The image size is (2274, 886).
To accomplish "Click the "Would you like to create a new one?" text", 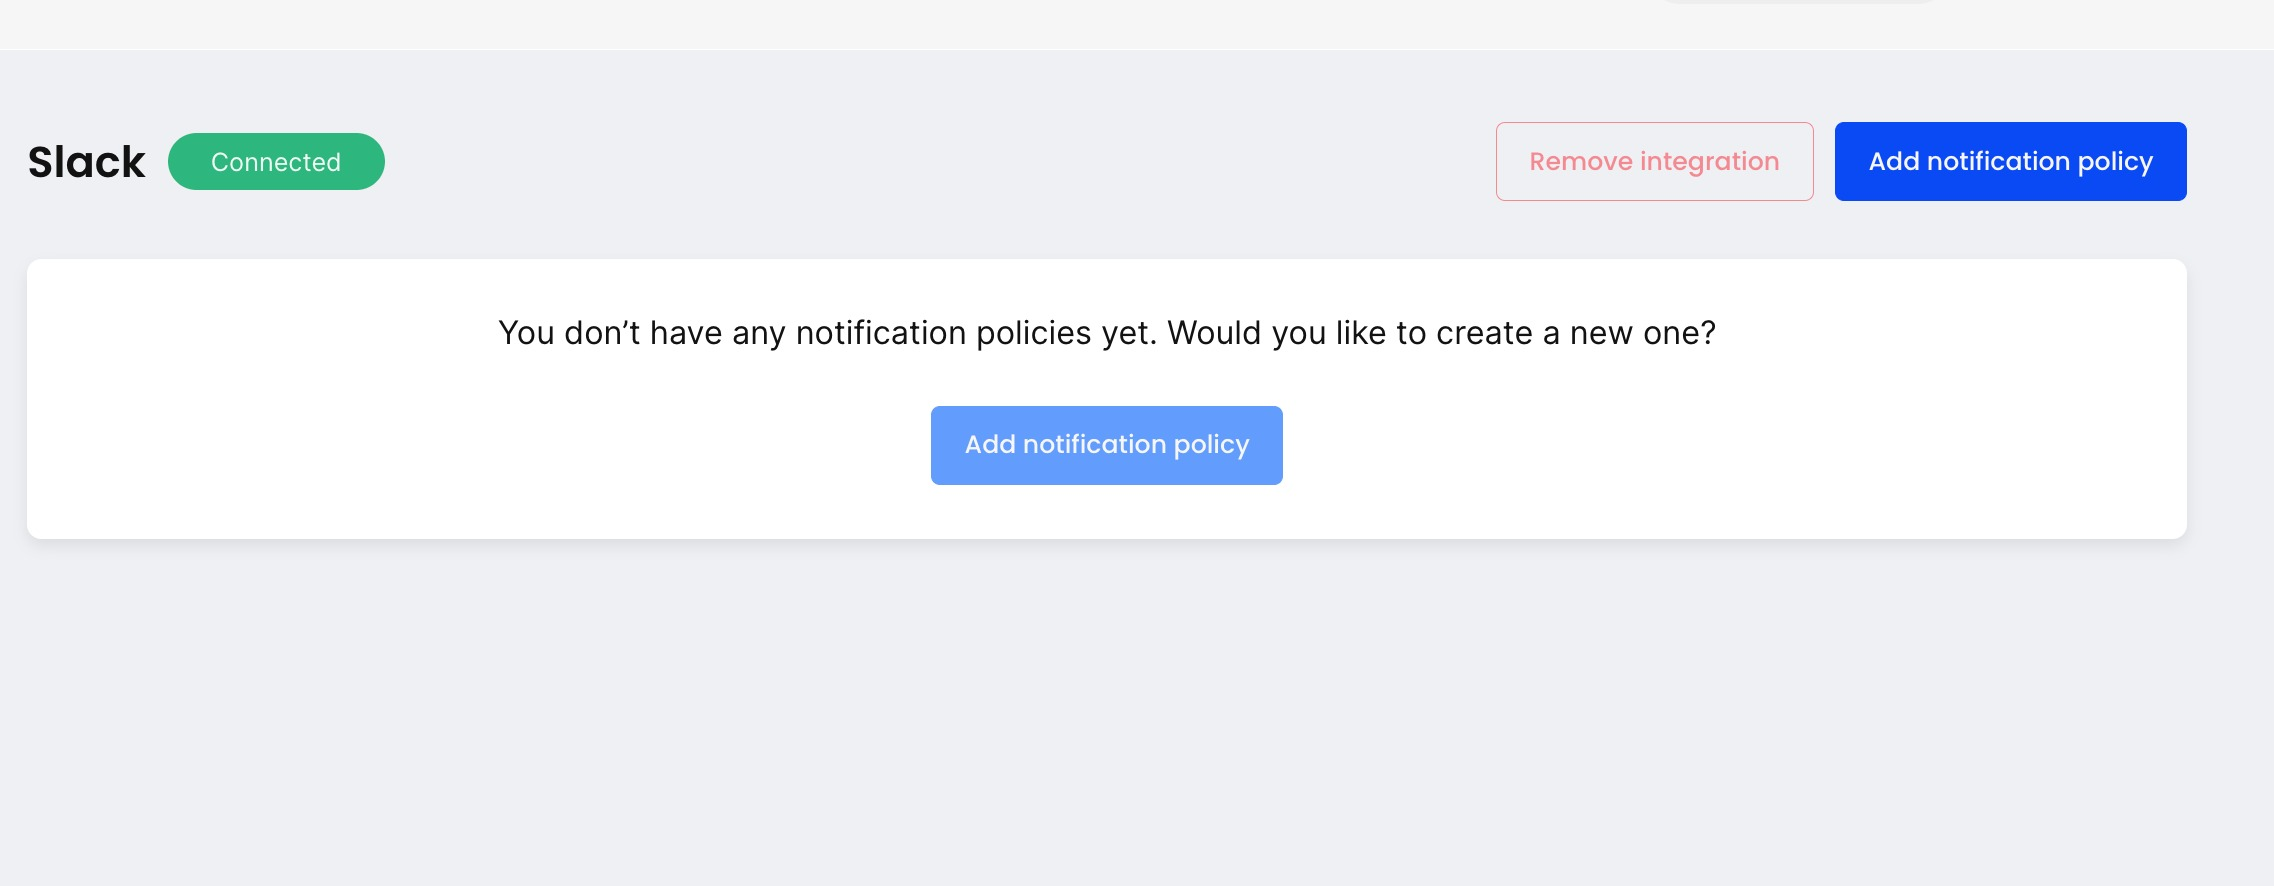I will [x=1441, y=333].
